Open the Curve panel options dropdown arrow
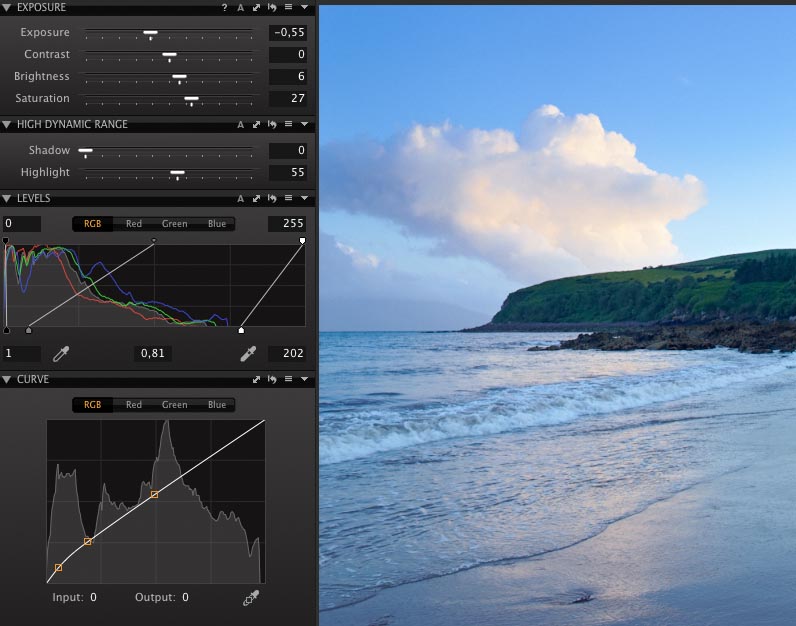Image resolution: width=796 pixels, height=626 pixels. click(304, 379)
